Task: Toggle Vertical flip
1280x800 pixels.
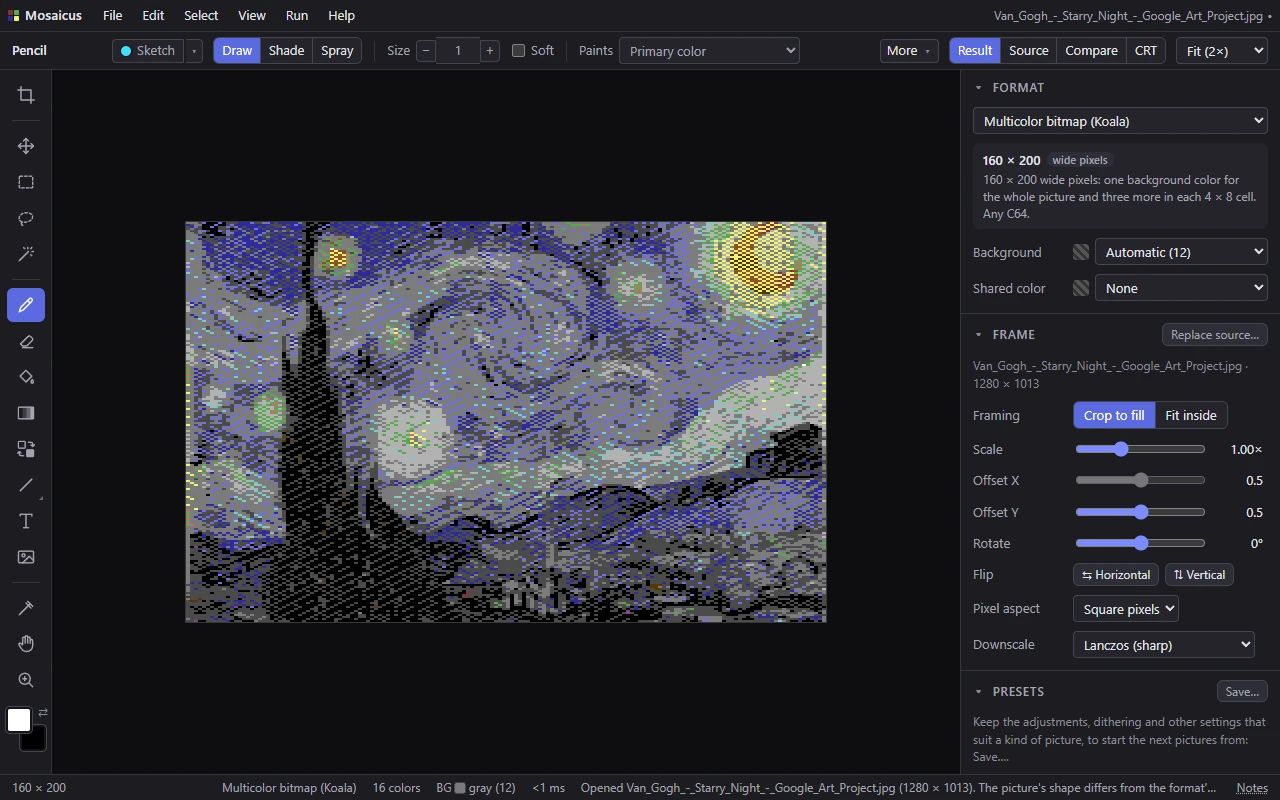Action: click(x=1199, y=575)
